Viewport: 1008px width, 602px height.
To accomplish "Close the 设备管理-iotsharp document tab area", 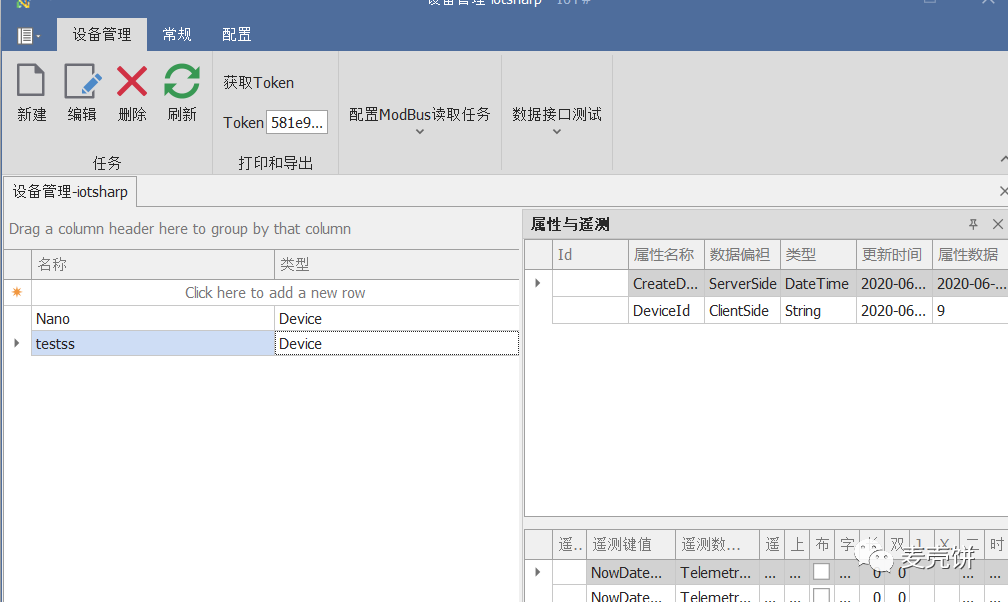I will point(1003,191).
